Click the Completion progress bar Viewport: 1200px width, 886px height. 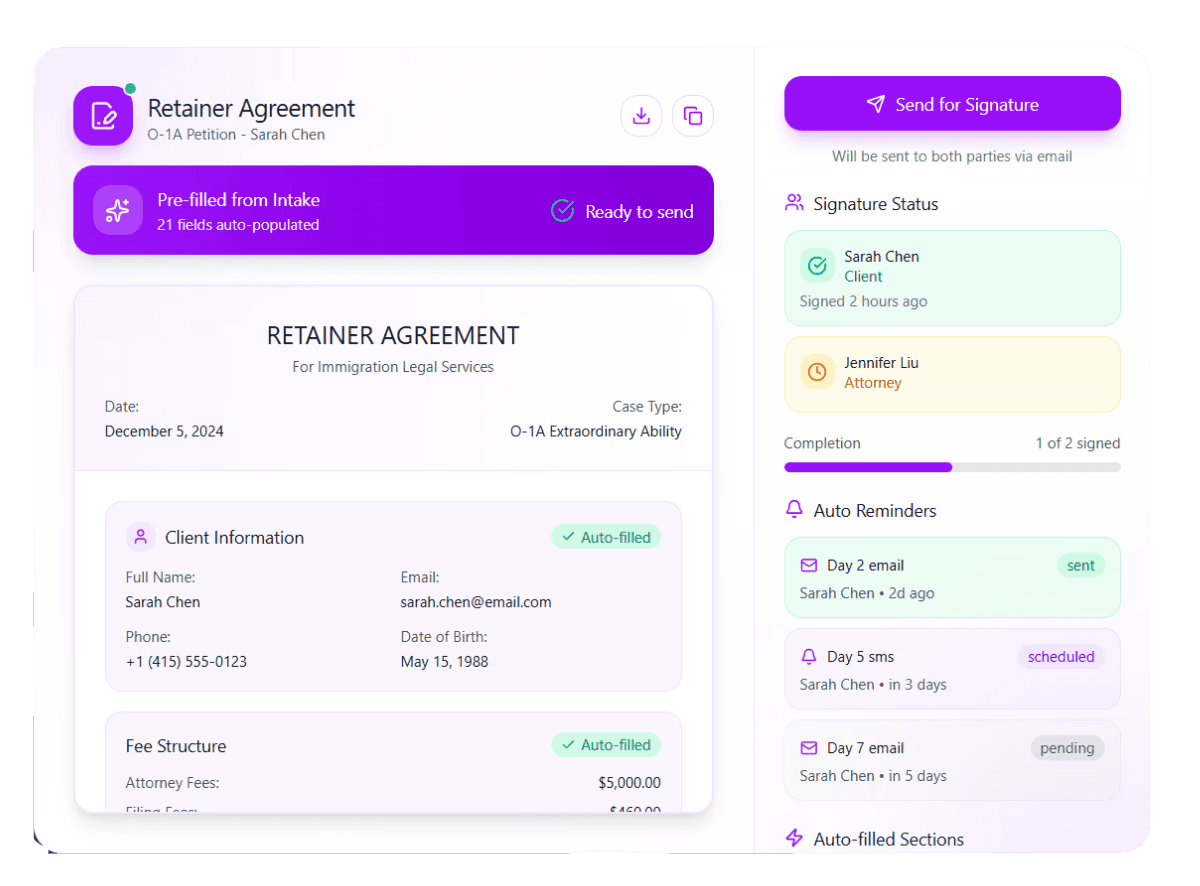[x=950, y=467]
